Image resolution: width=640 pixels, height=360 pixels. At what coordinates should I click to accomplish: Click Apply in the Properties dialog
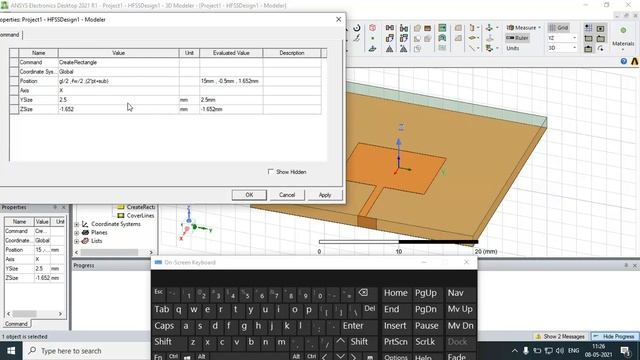pyautogui.click(x=325, y=195)
